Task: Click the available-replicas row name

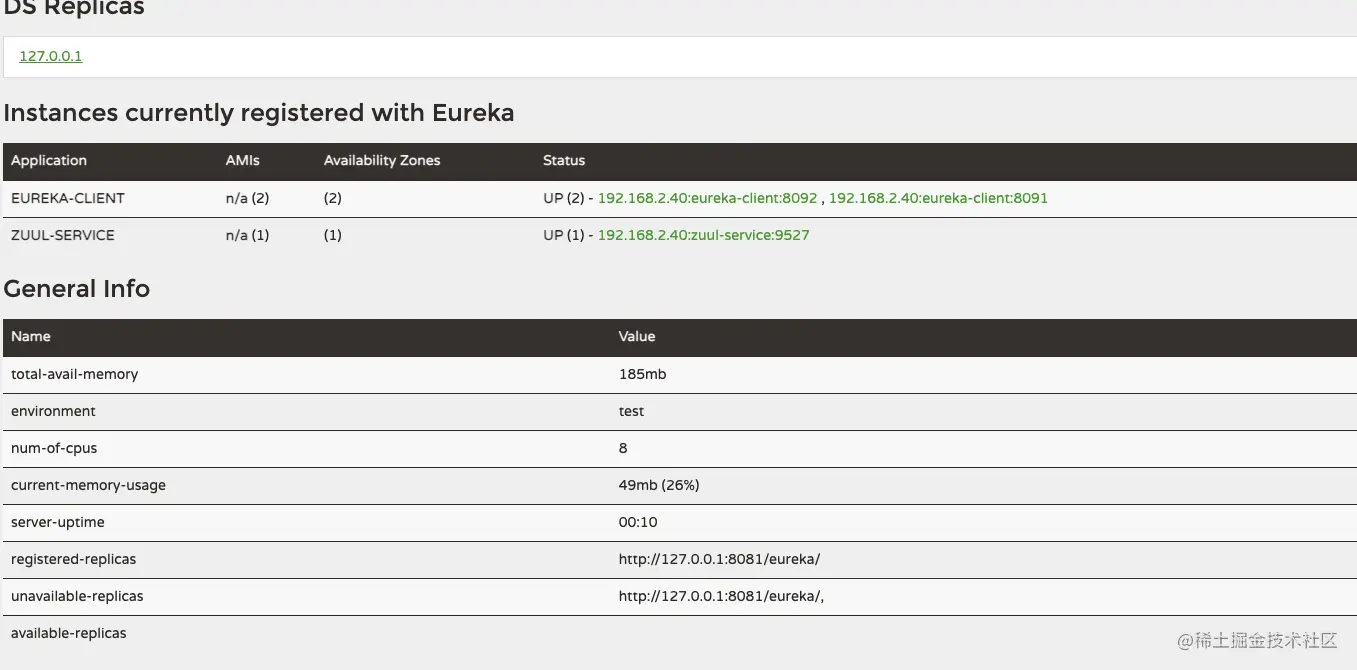Action: (x=69, y=633)
